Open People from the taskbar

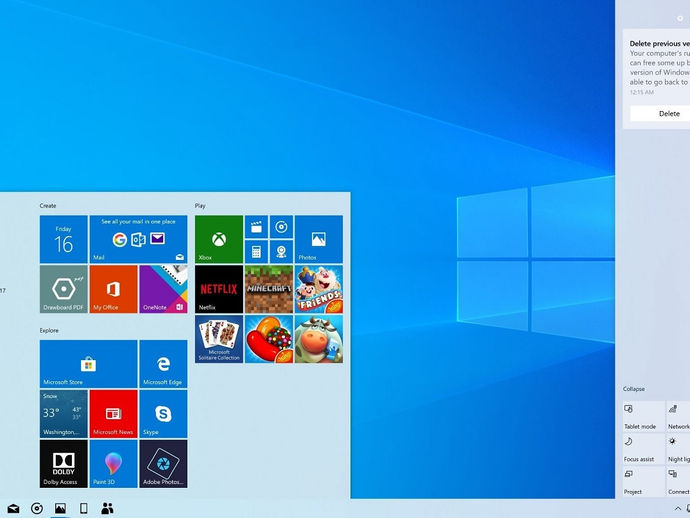coord(107,509)
